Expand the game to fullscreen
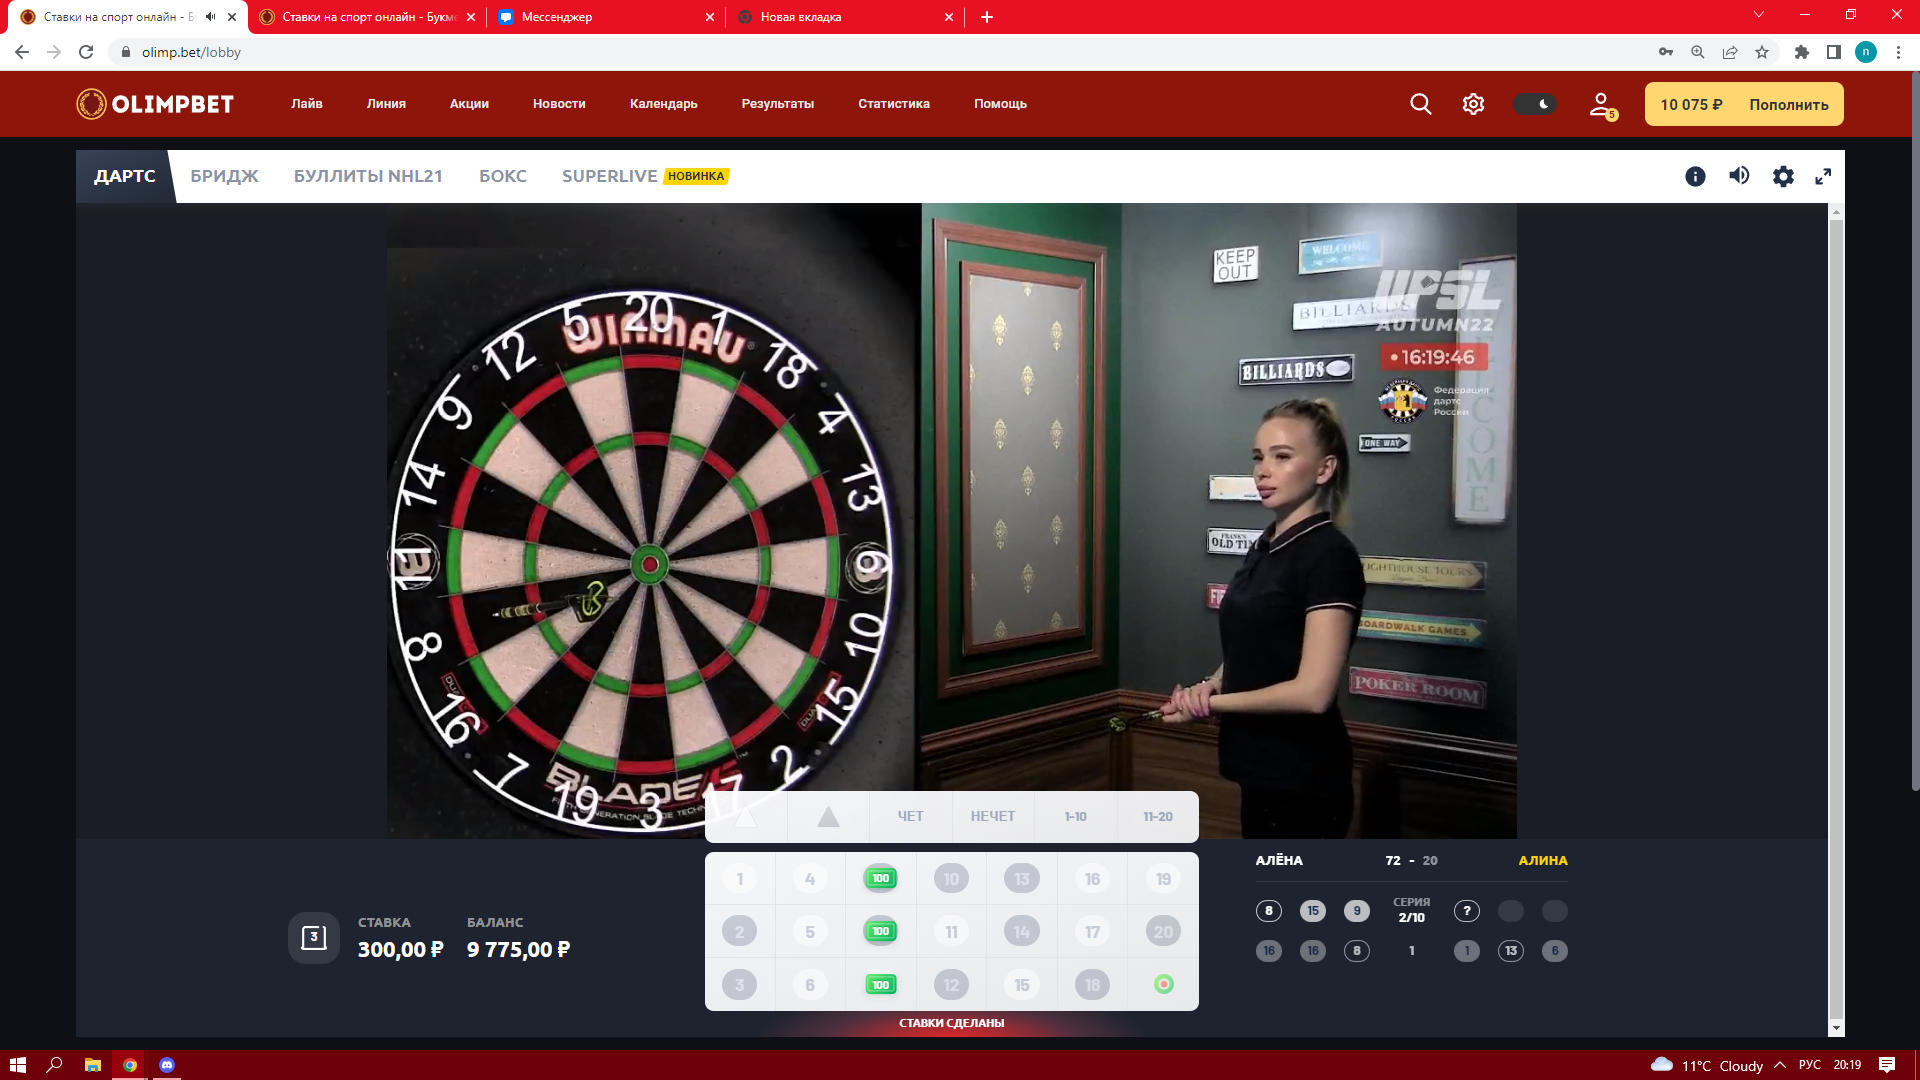The width and height of the screenshot is (1920, 1080). click(x=1823, y=176)
